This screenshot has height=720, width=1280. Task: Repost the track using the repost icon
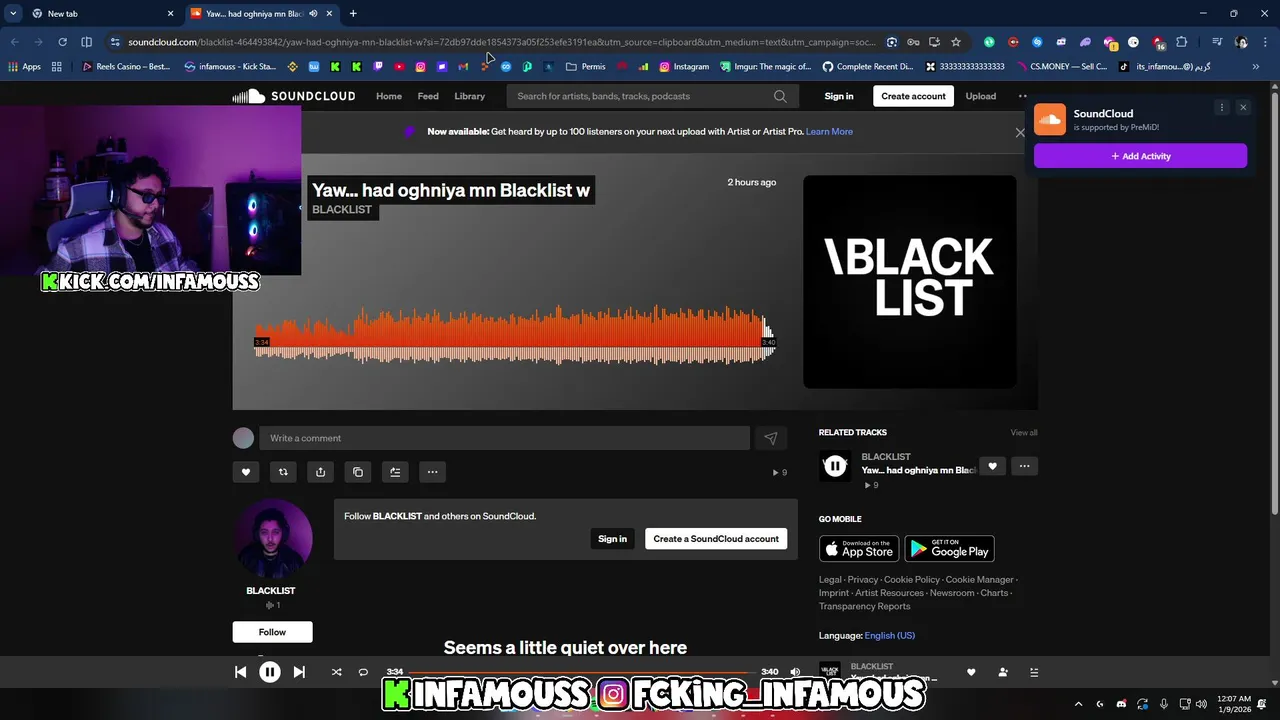pos(283,472)
